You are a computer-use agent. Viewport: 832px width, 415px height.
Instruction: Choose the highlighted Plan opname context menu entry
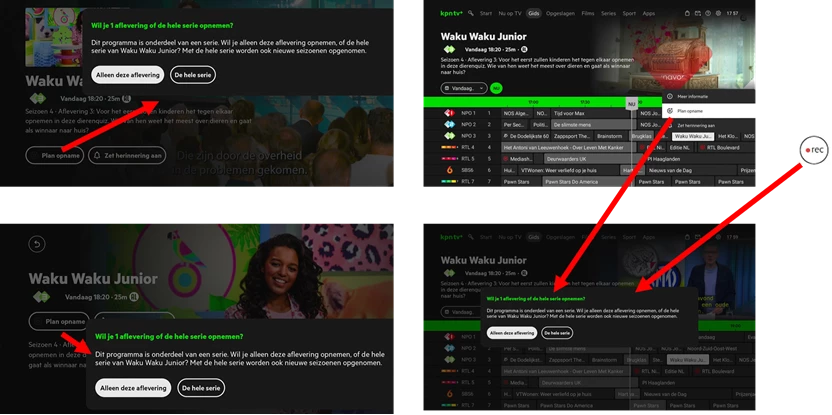708,111
